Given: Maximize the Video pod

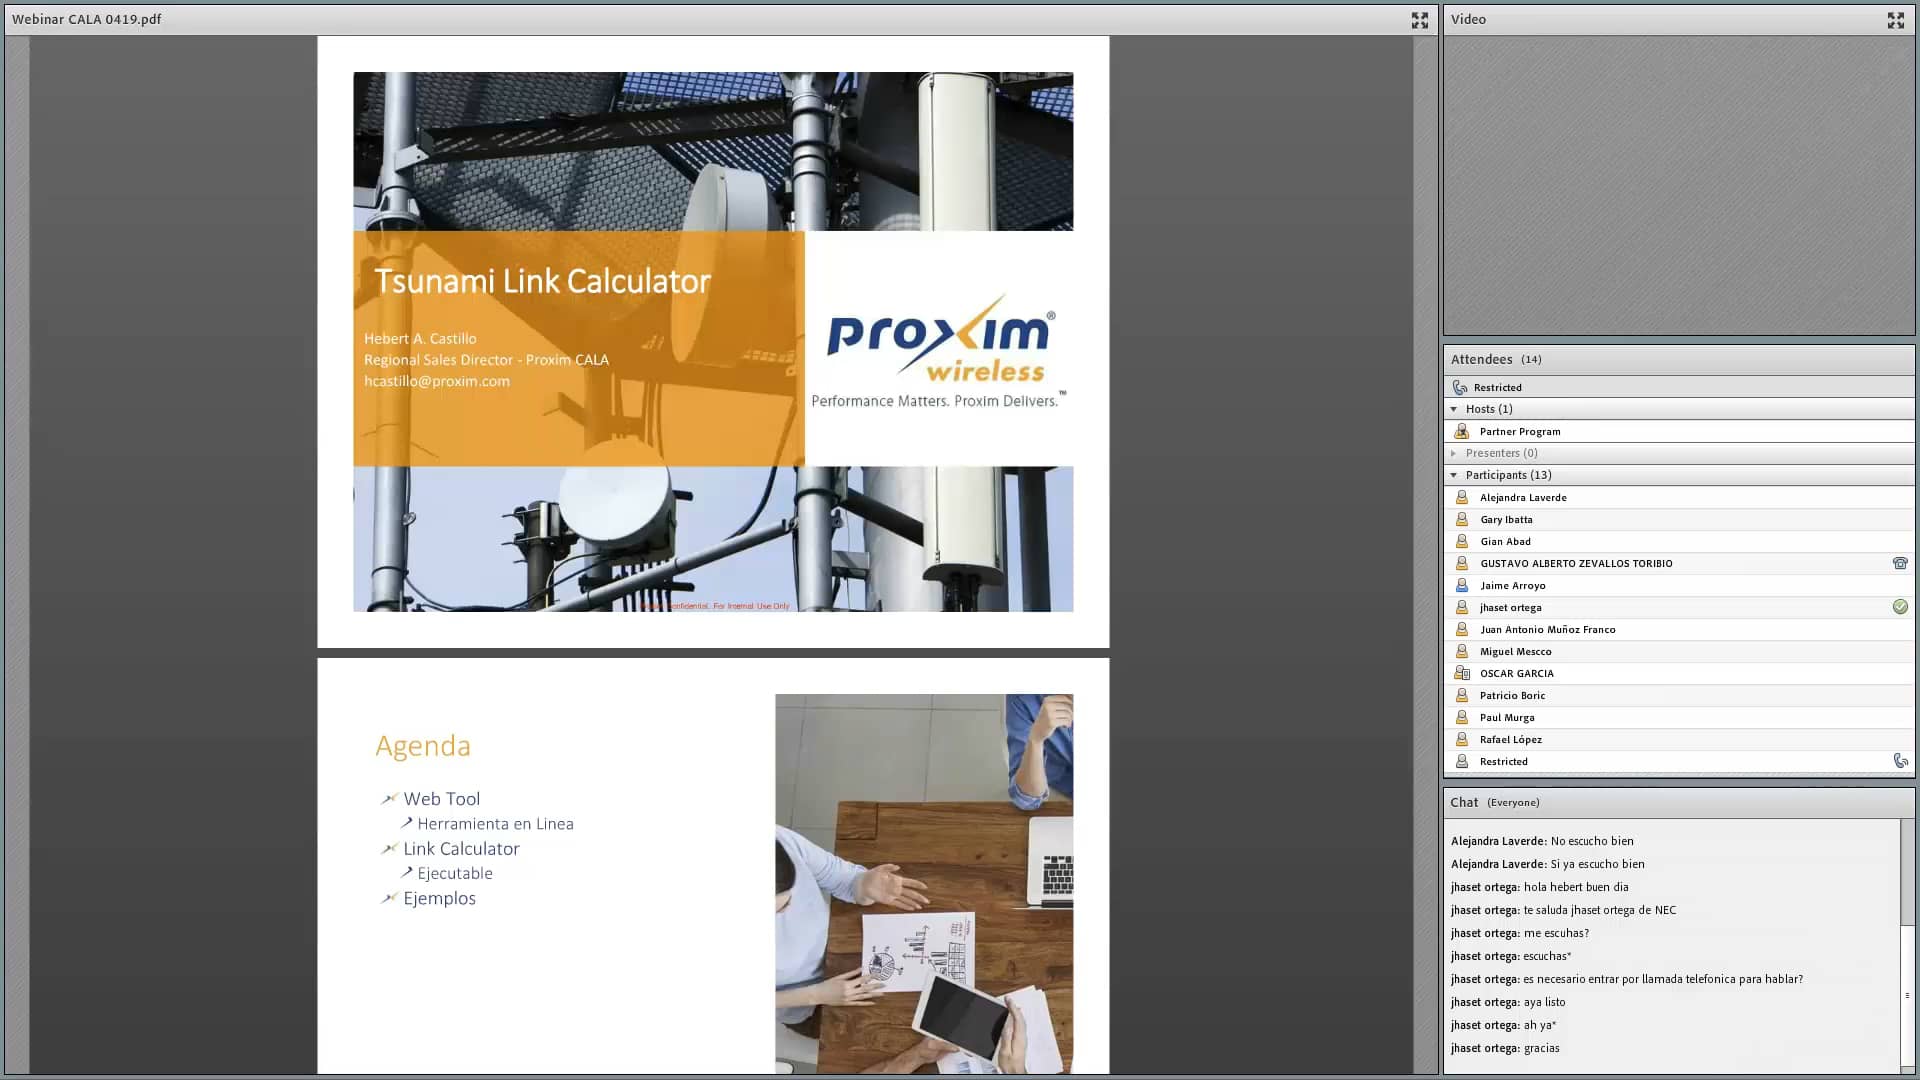Looking at the screenshot, I should pos(1895,20).
